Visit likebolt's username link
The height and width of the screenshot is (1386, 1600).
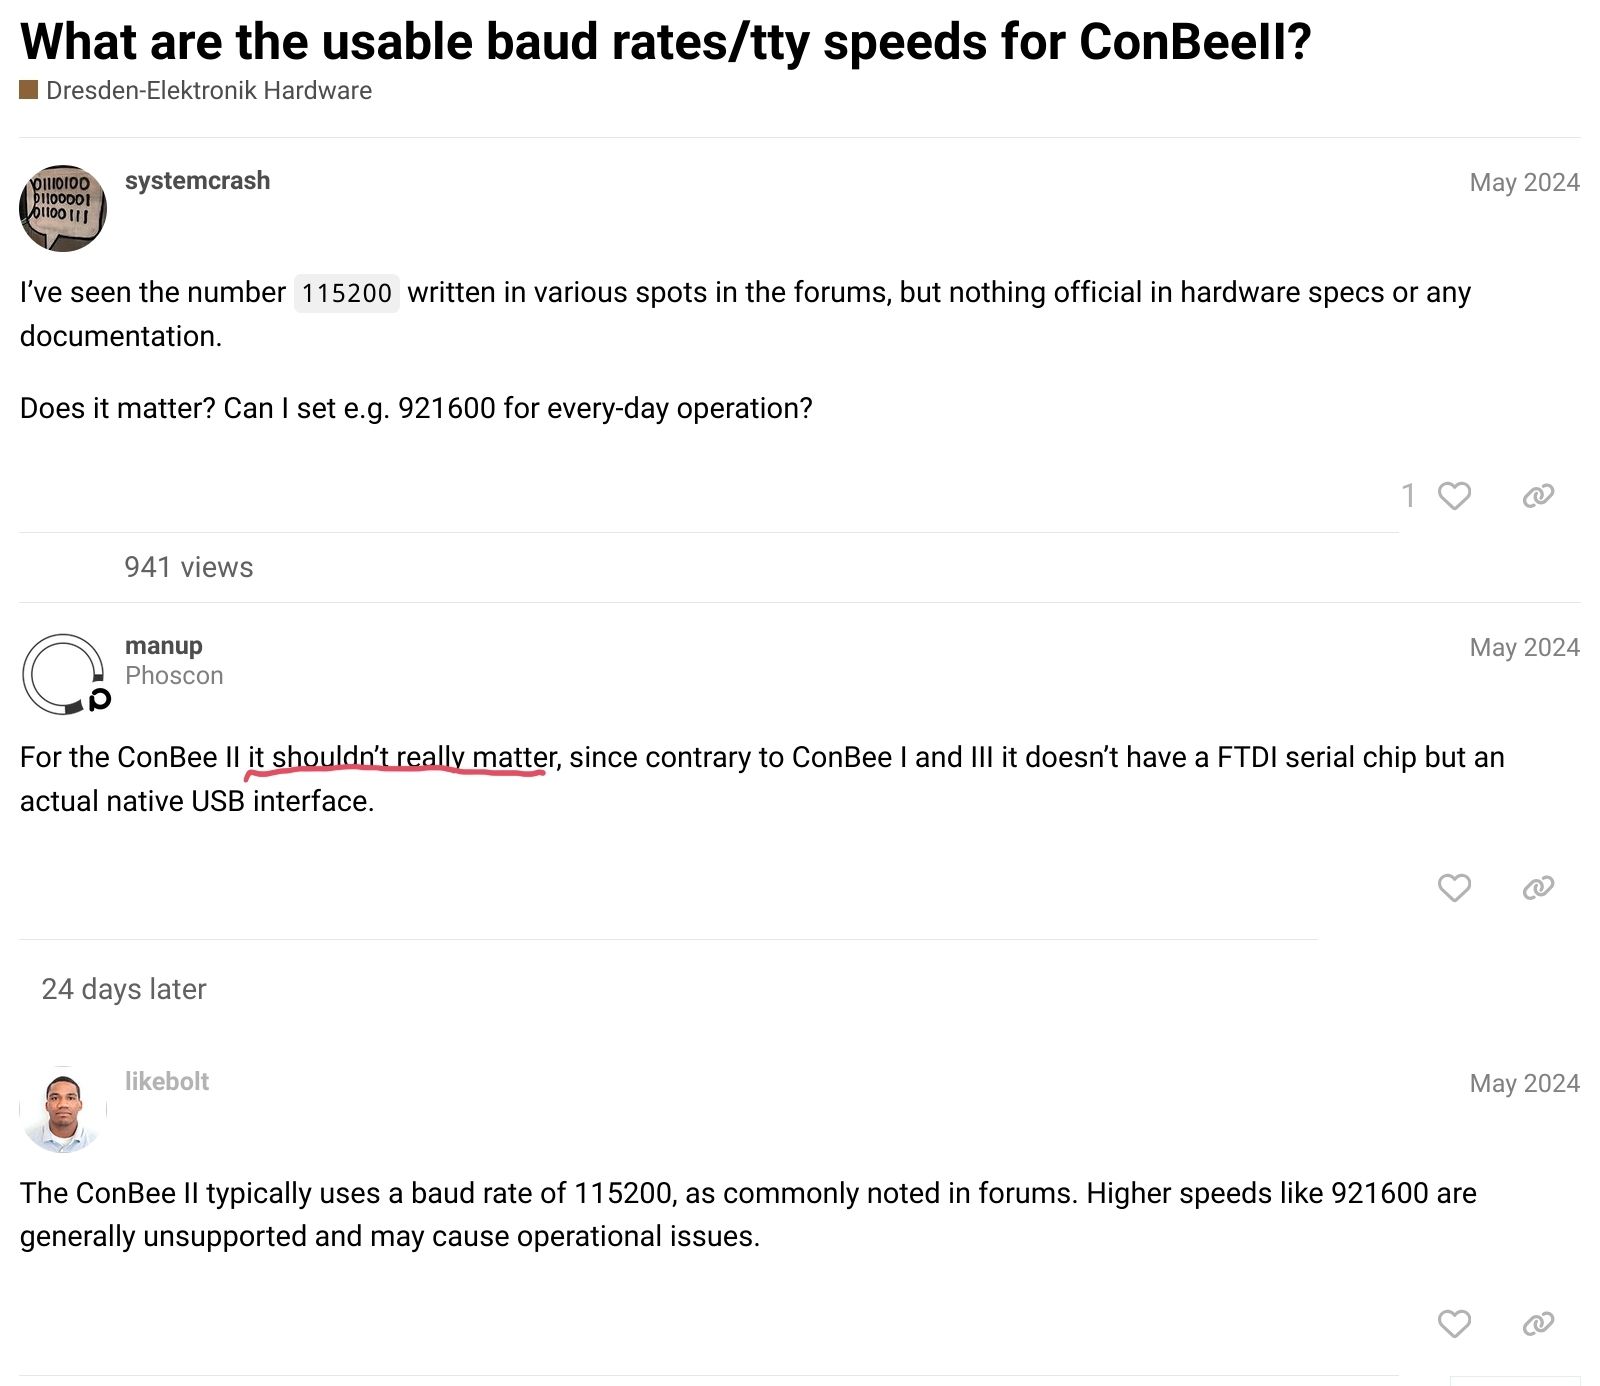tap(166, 1082)
